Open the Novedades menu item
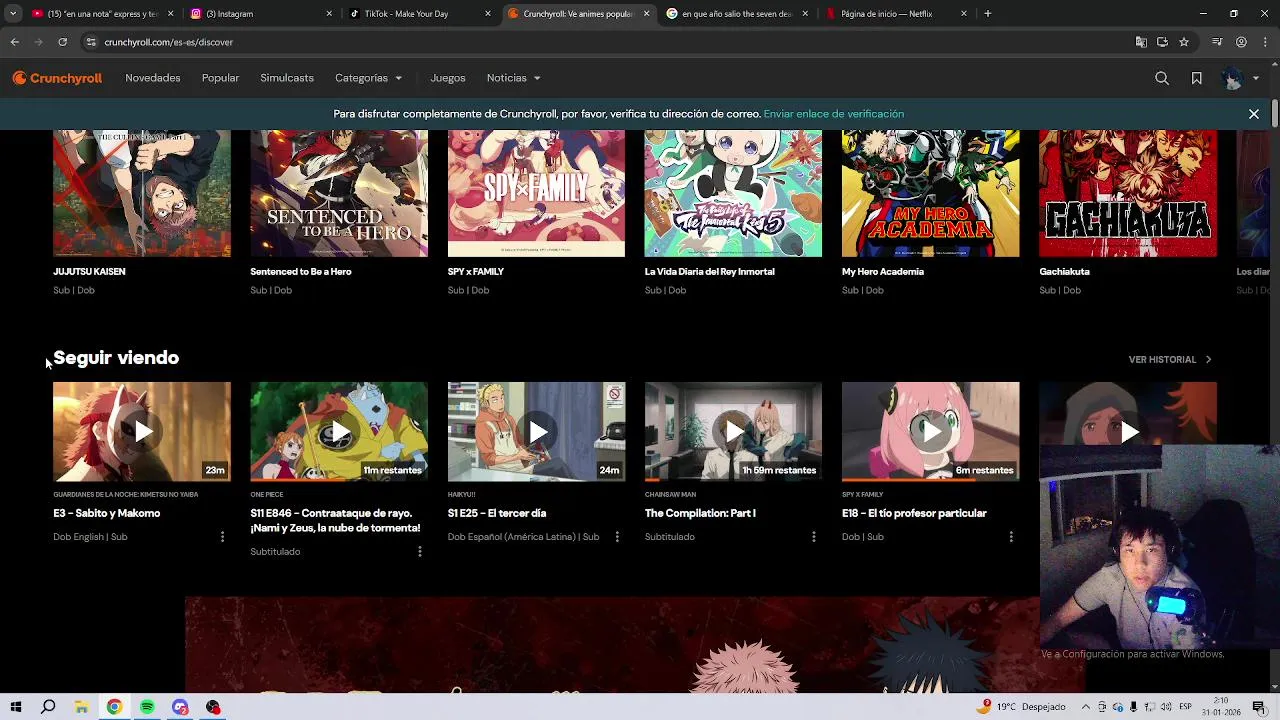This screenshot has height=720, width=1280. (153, 78)
